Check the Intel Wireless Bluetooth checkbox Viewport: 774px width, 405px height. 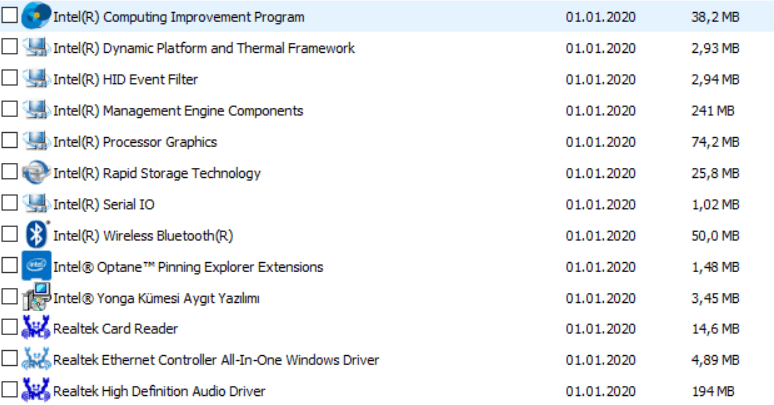click(9, 234)
